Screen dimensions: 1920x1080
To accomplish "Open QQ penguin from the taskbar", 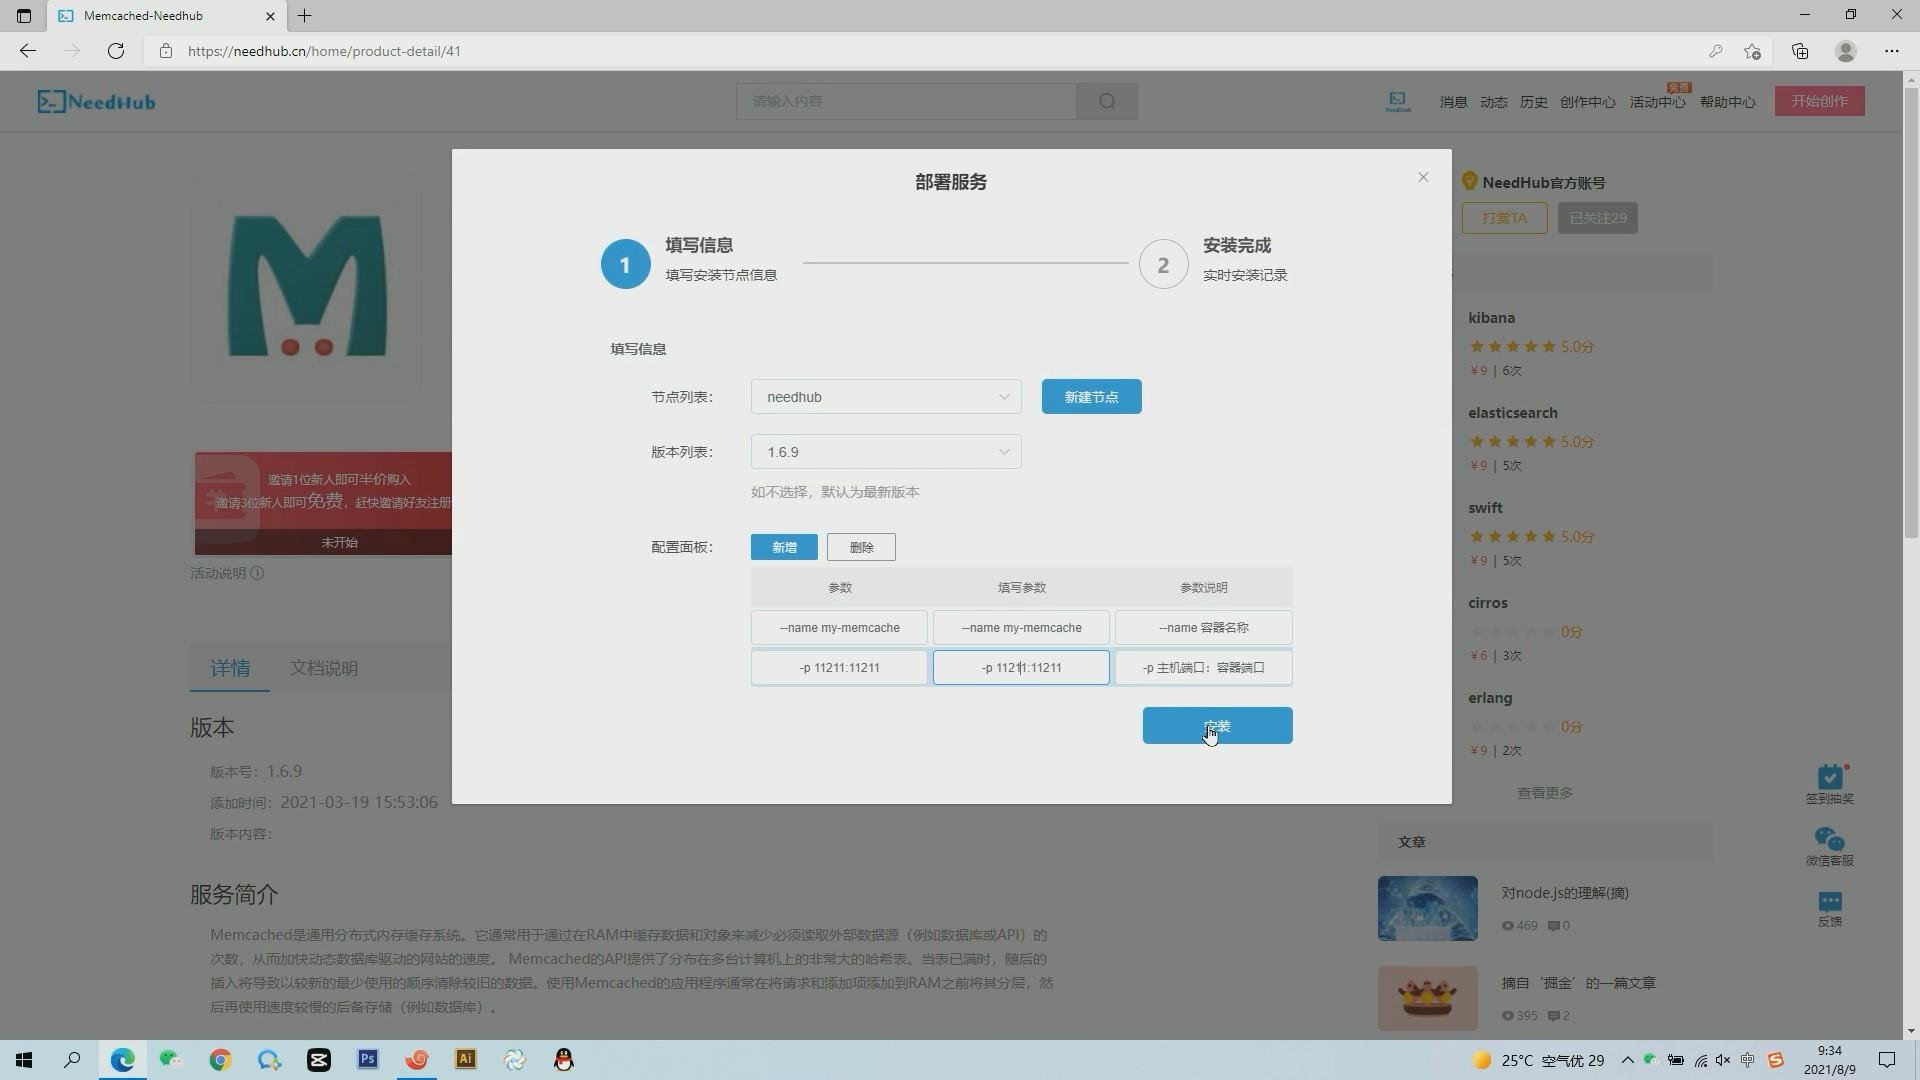I will [x=564, y=1060].
